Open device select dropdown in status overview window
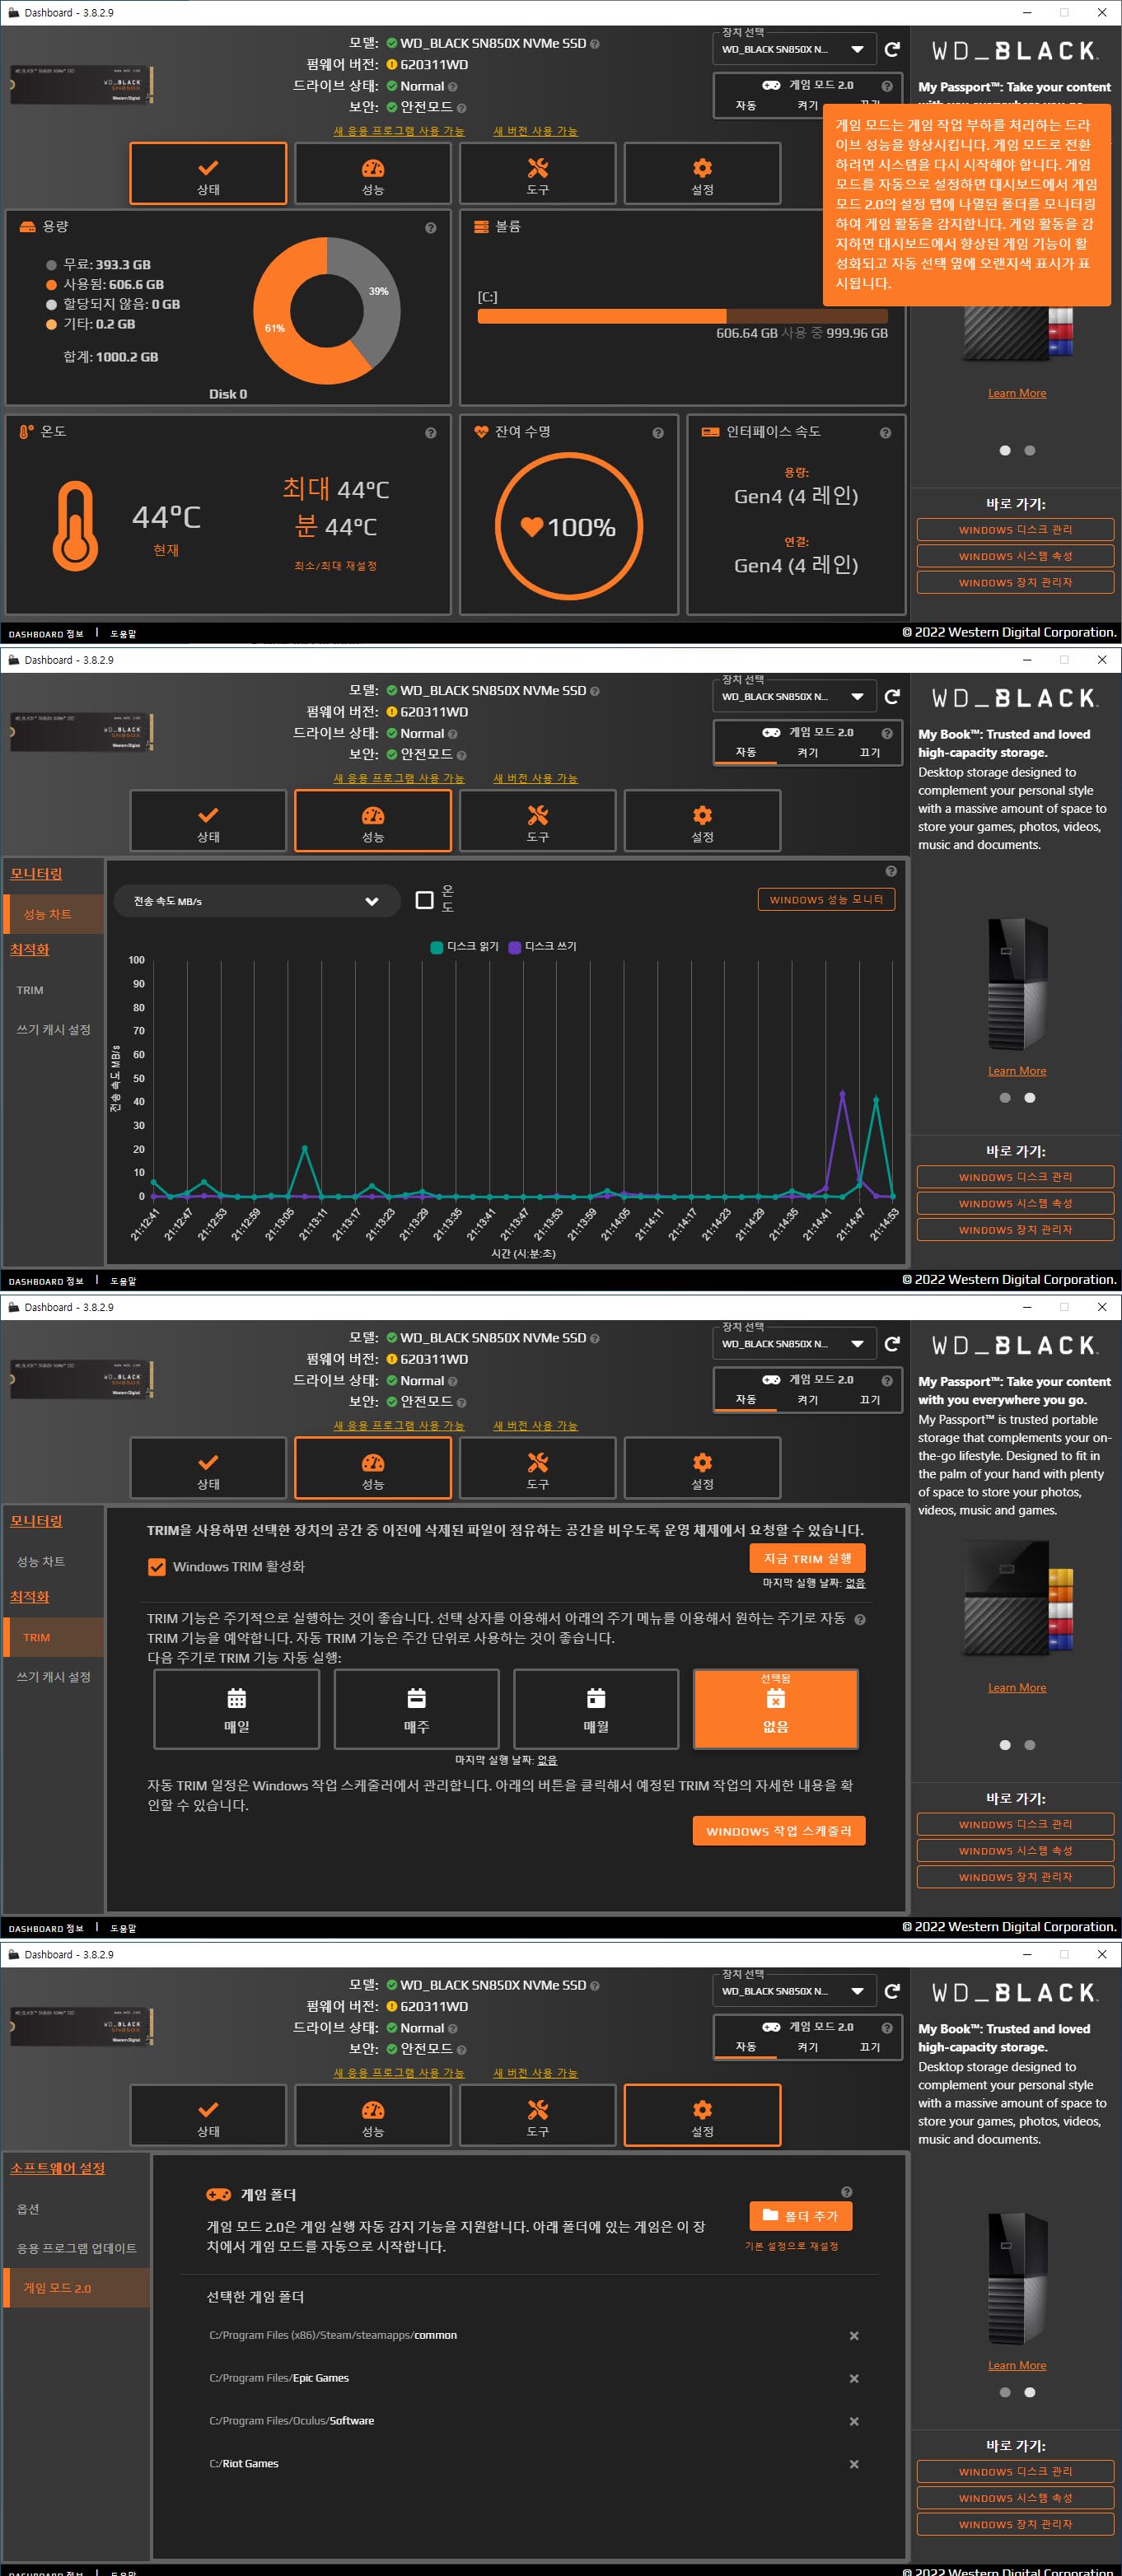 coord(794,49)
